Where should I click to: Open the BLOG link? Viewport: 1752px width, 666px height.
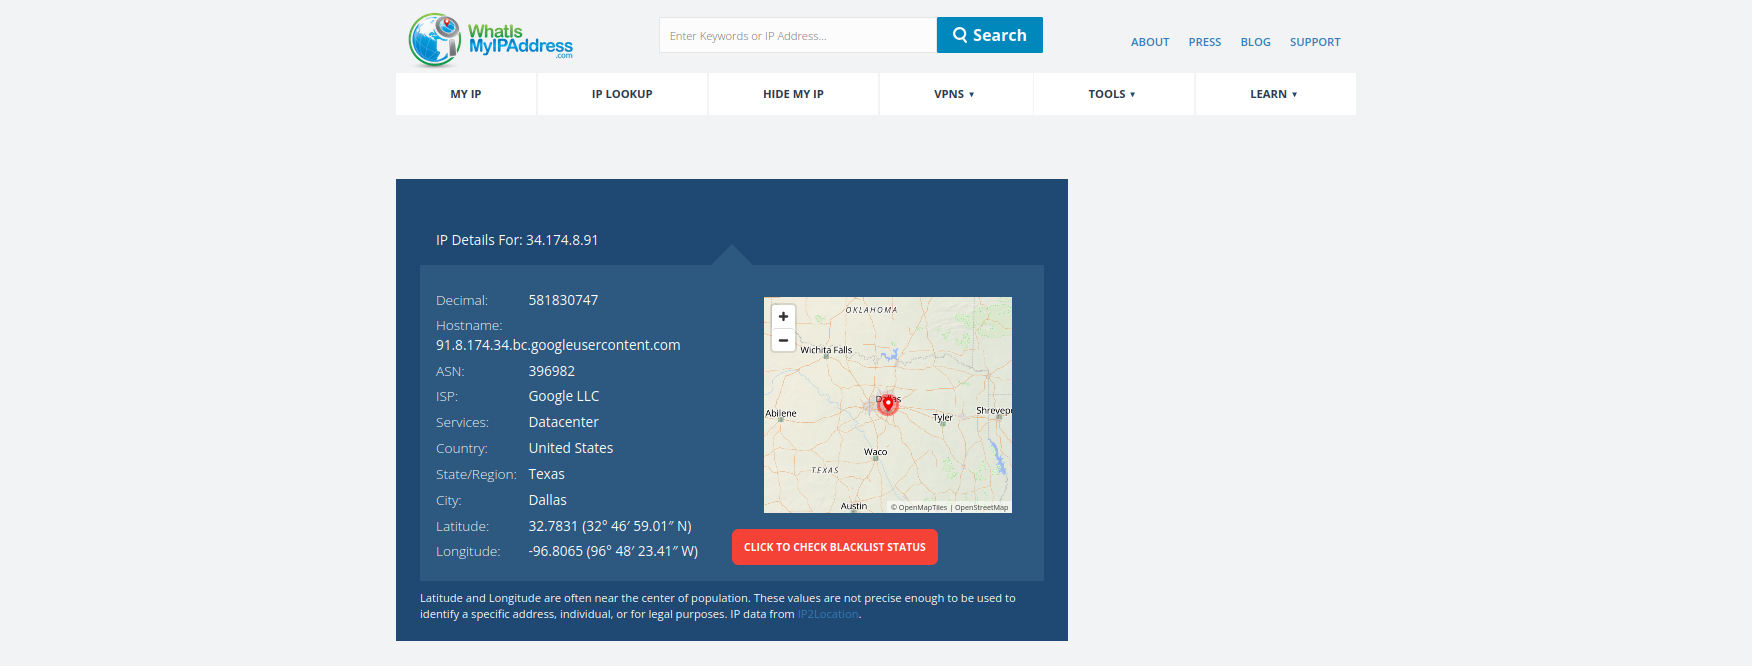[1256, 42]
